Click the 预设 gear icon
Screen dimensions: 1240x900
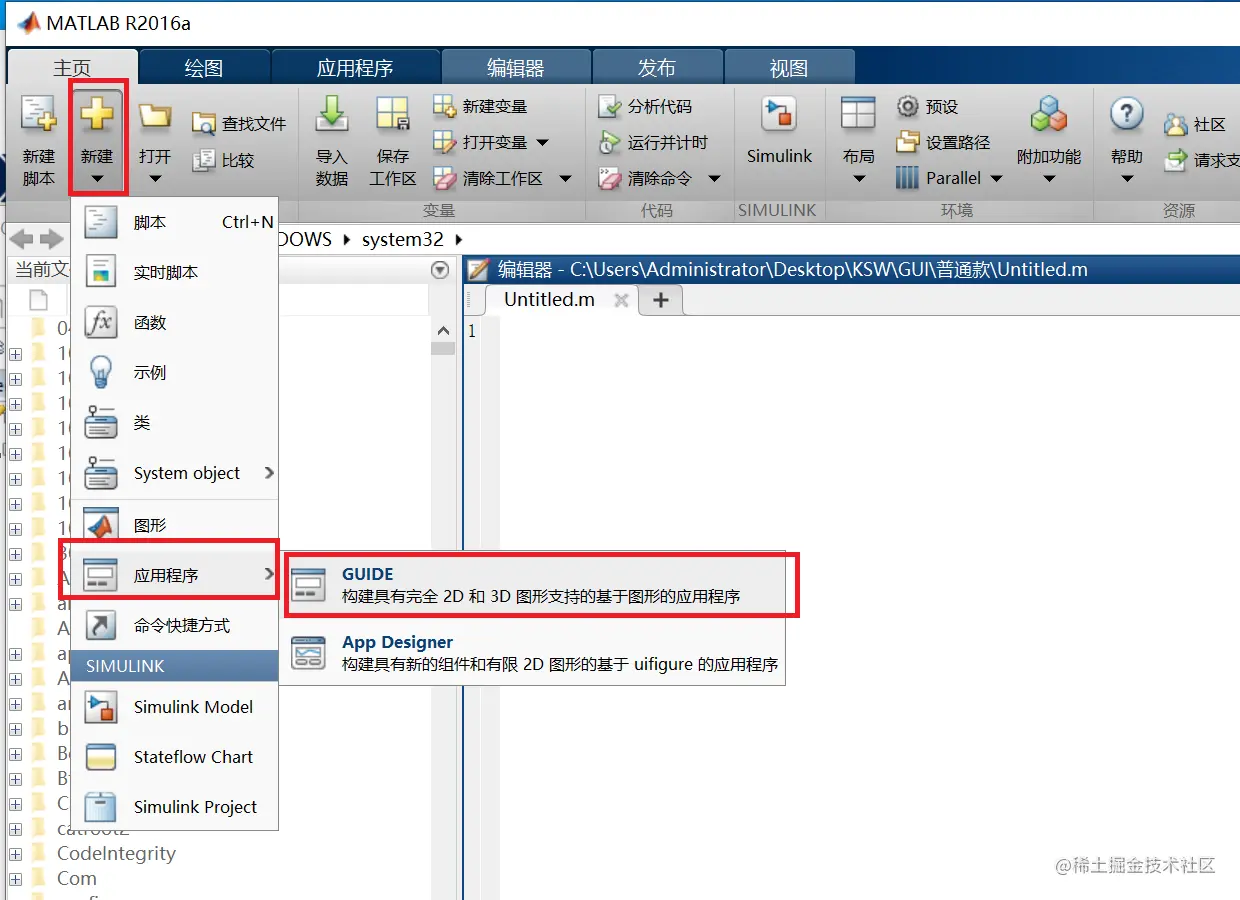tap(908, 106)
